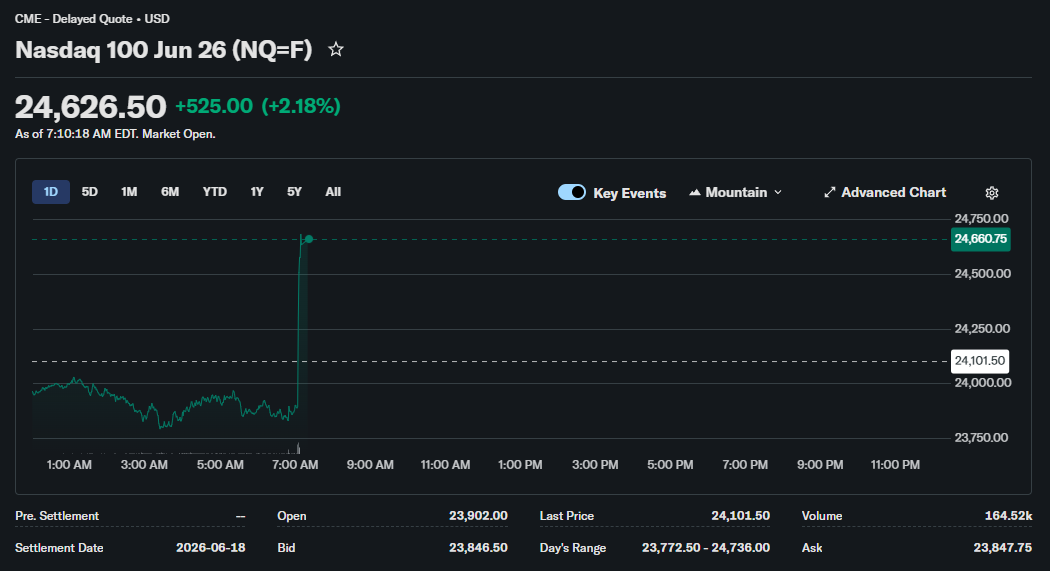
Task: Click the Bid value 23,846.50
Action: tap(478, 548)
